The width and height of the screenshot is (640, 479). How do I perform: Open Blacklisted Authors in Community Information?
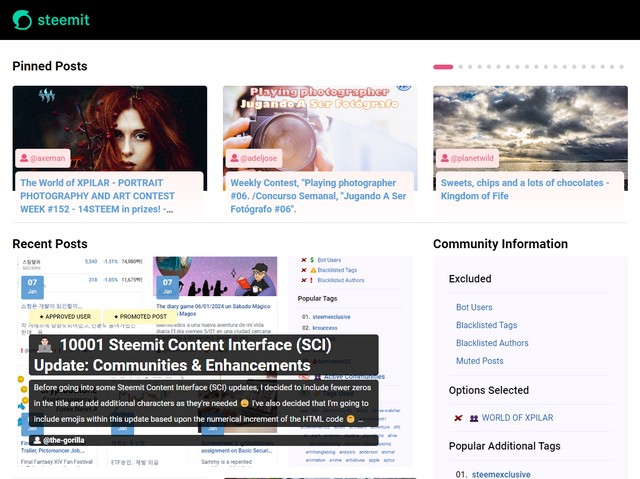click(492, 343)
